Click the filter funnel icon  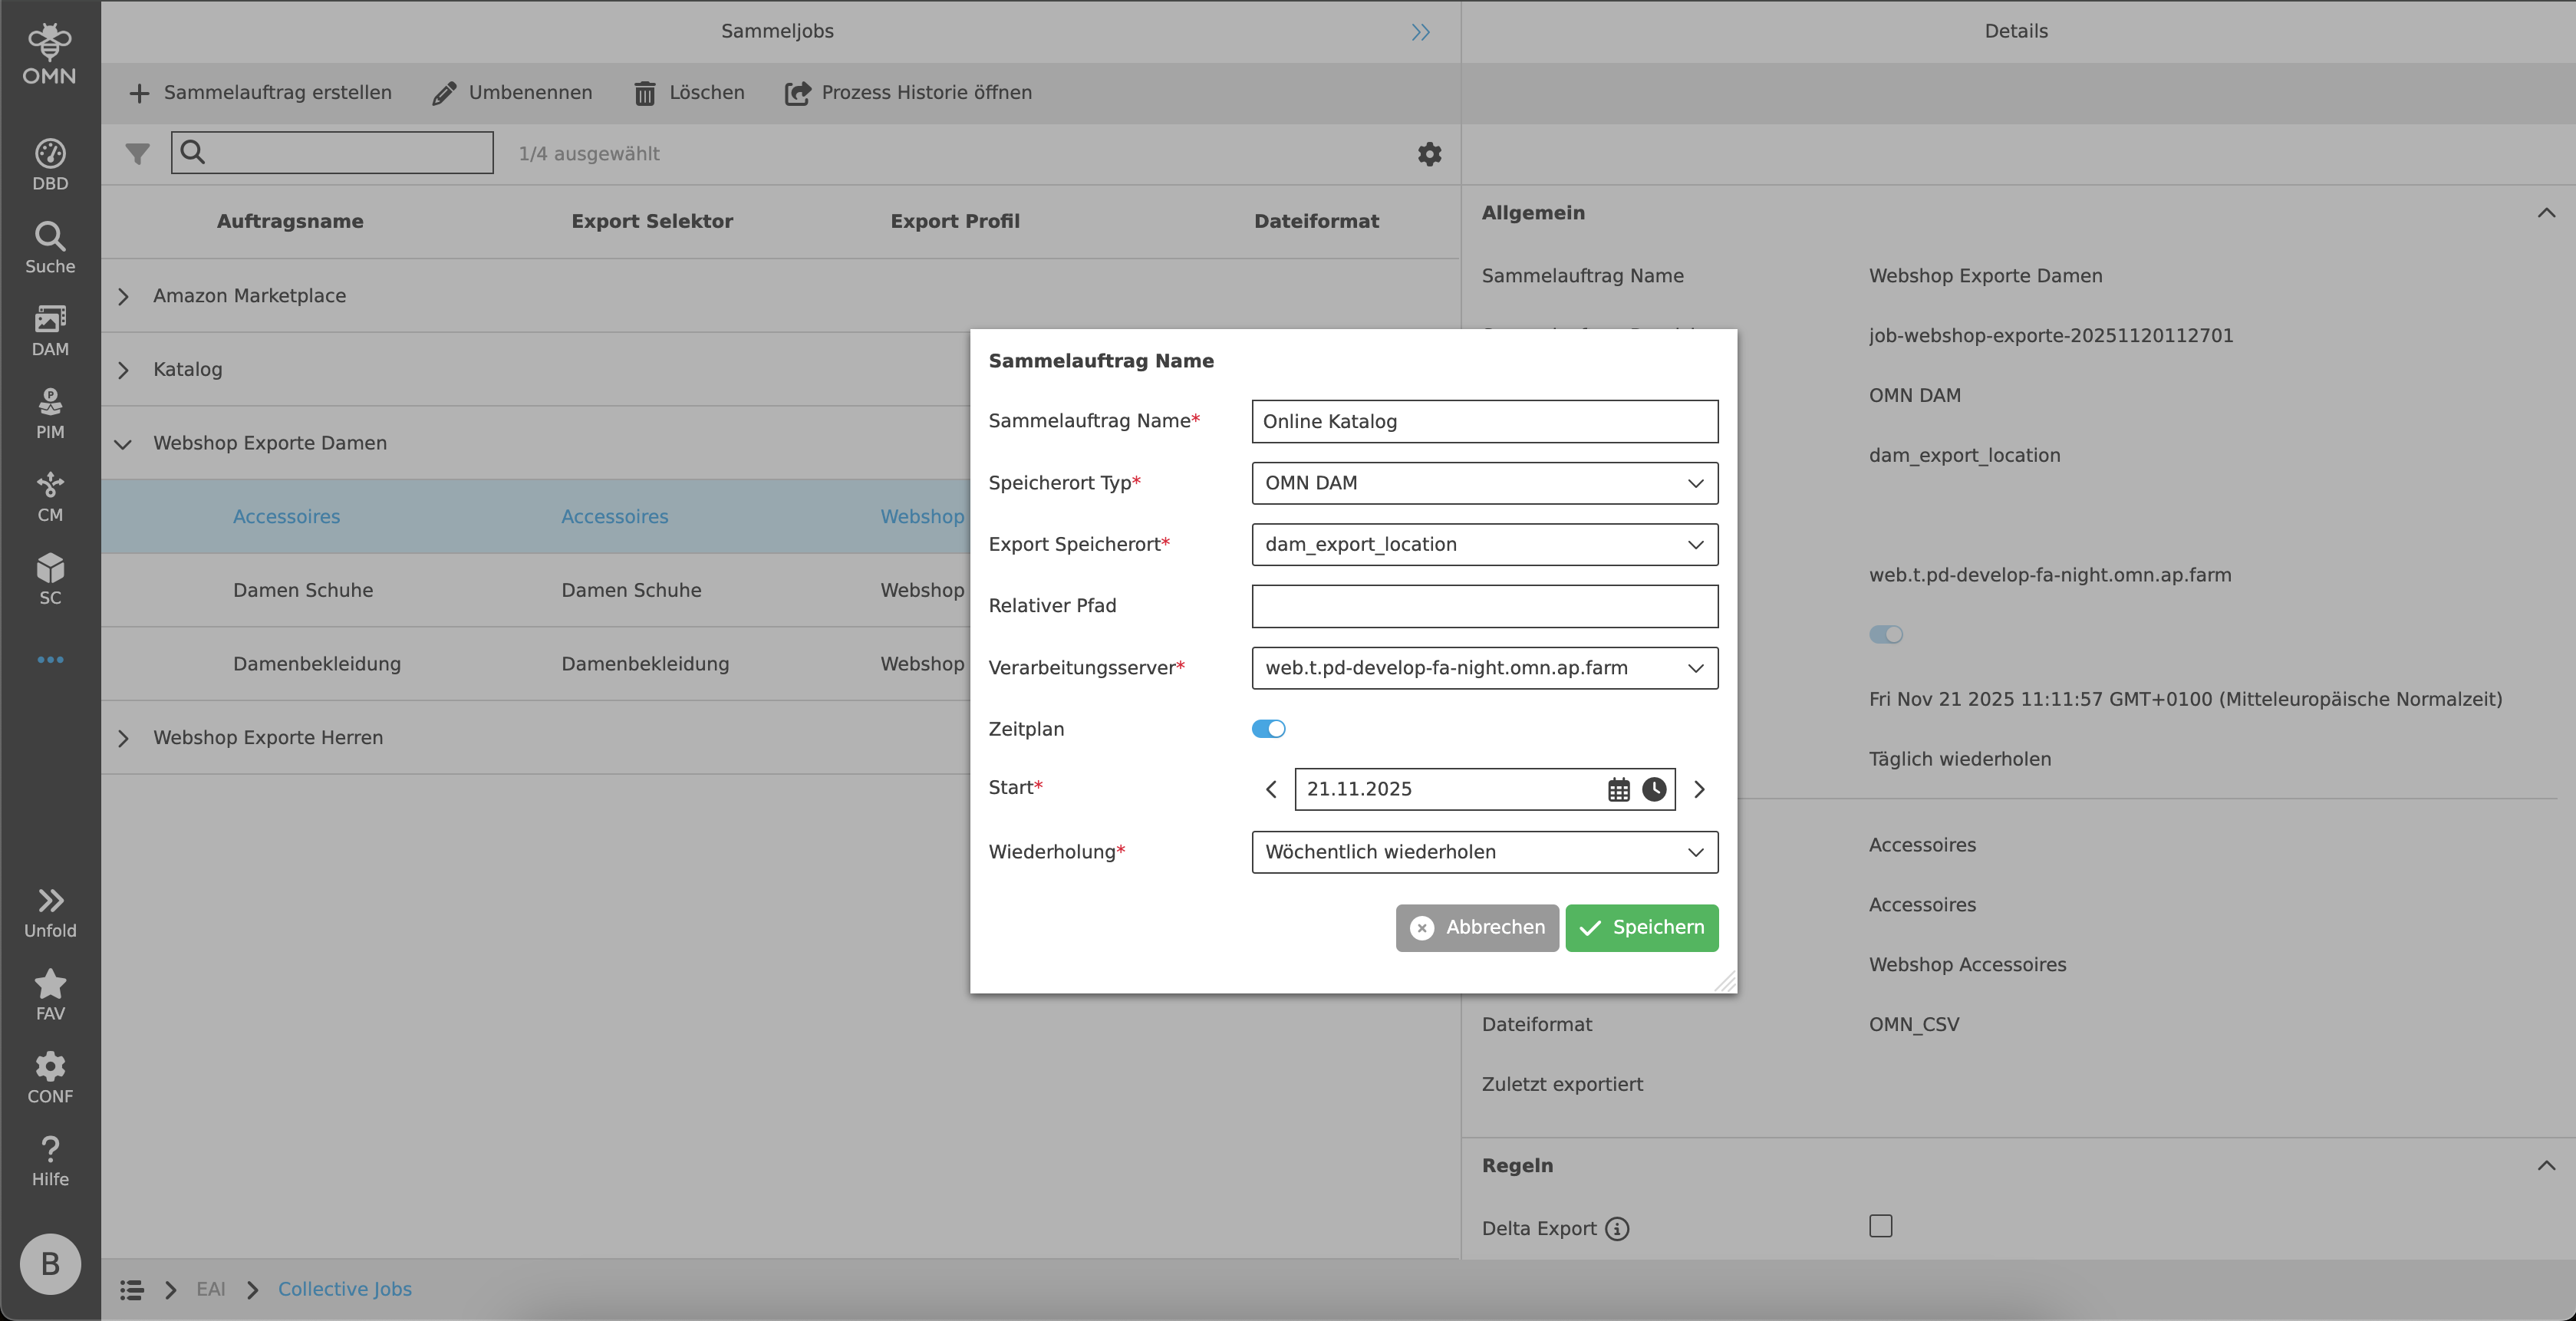pyautogui.click(x=137, y=154)
